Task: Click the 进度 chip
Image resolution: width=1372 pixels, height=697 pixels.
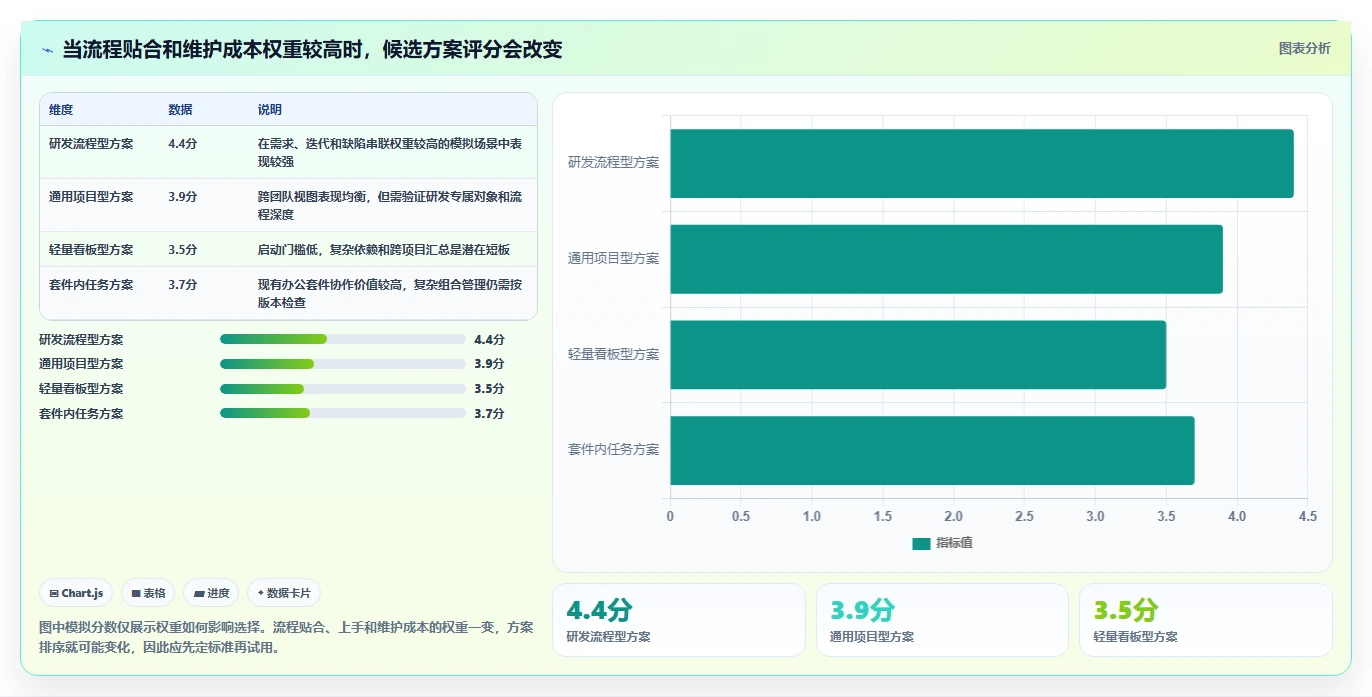Action: 212,593
